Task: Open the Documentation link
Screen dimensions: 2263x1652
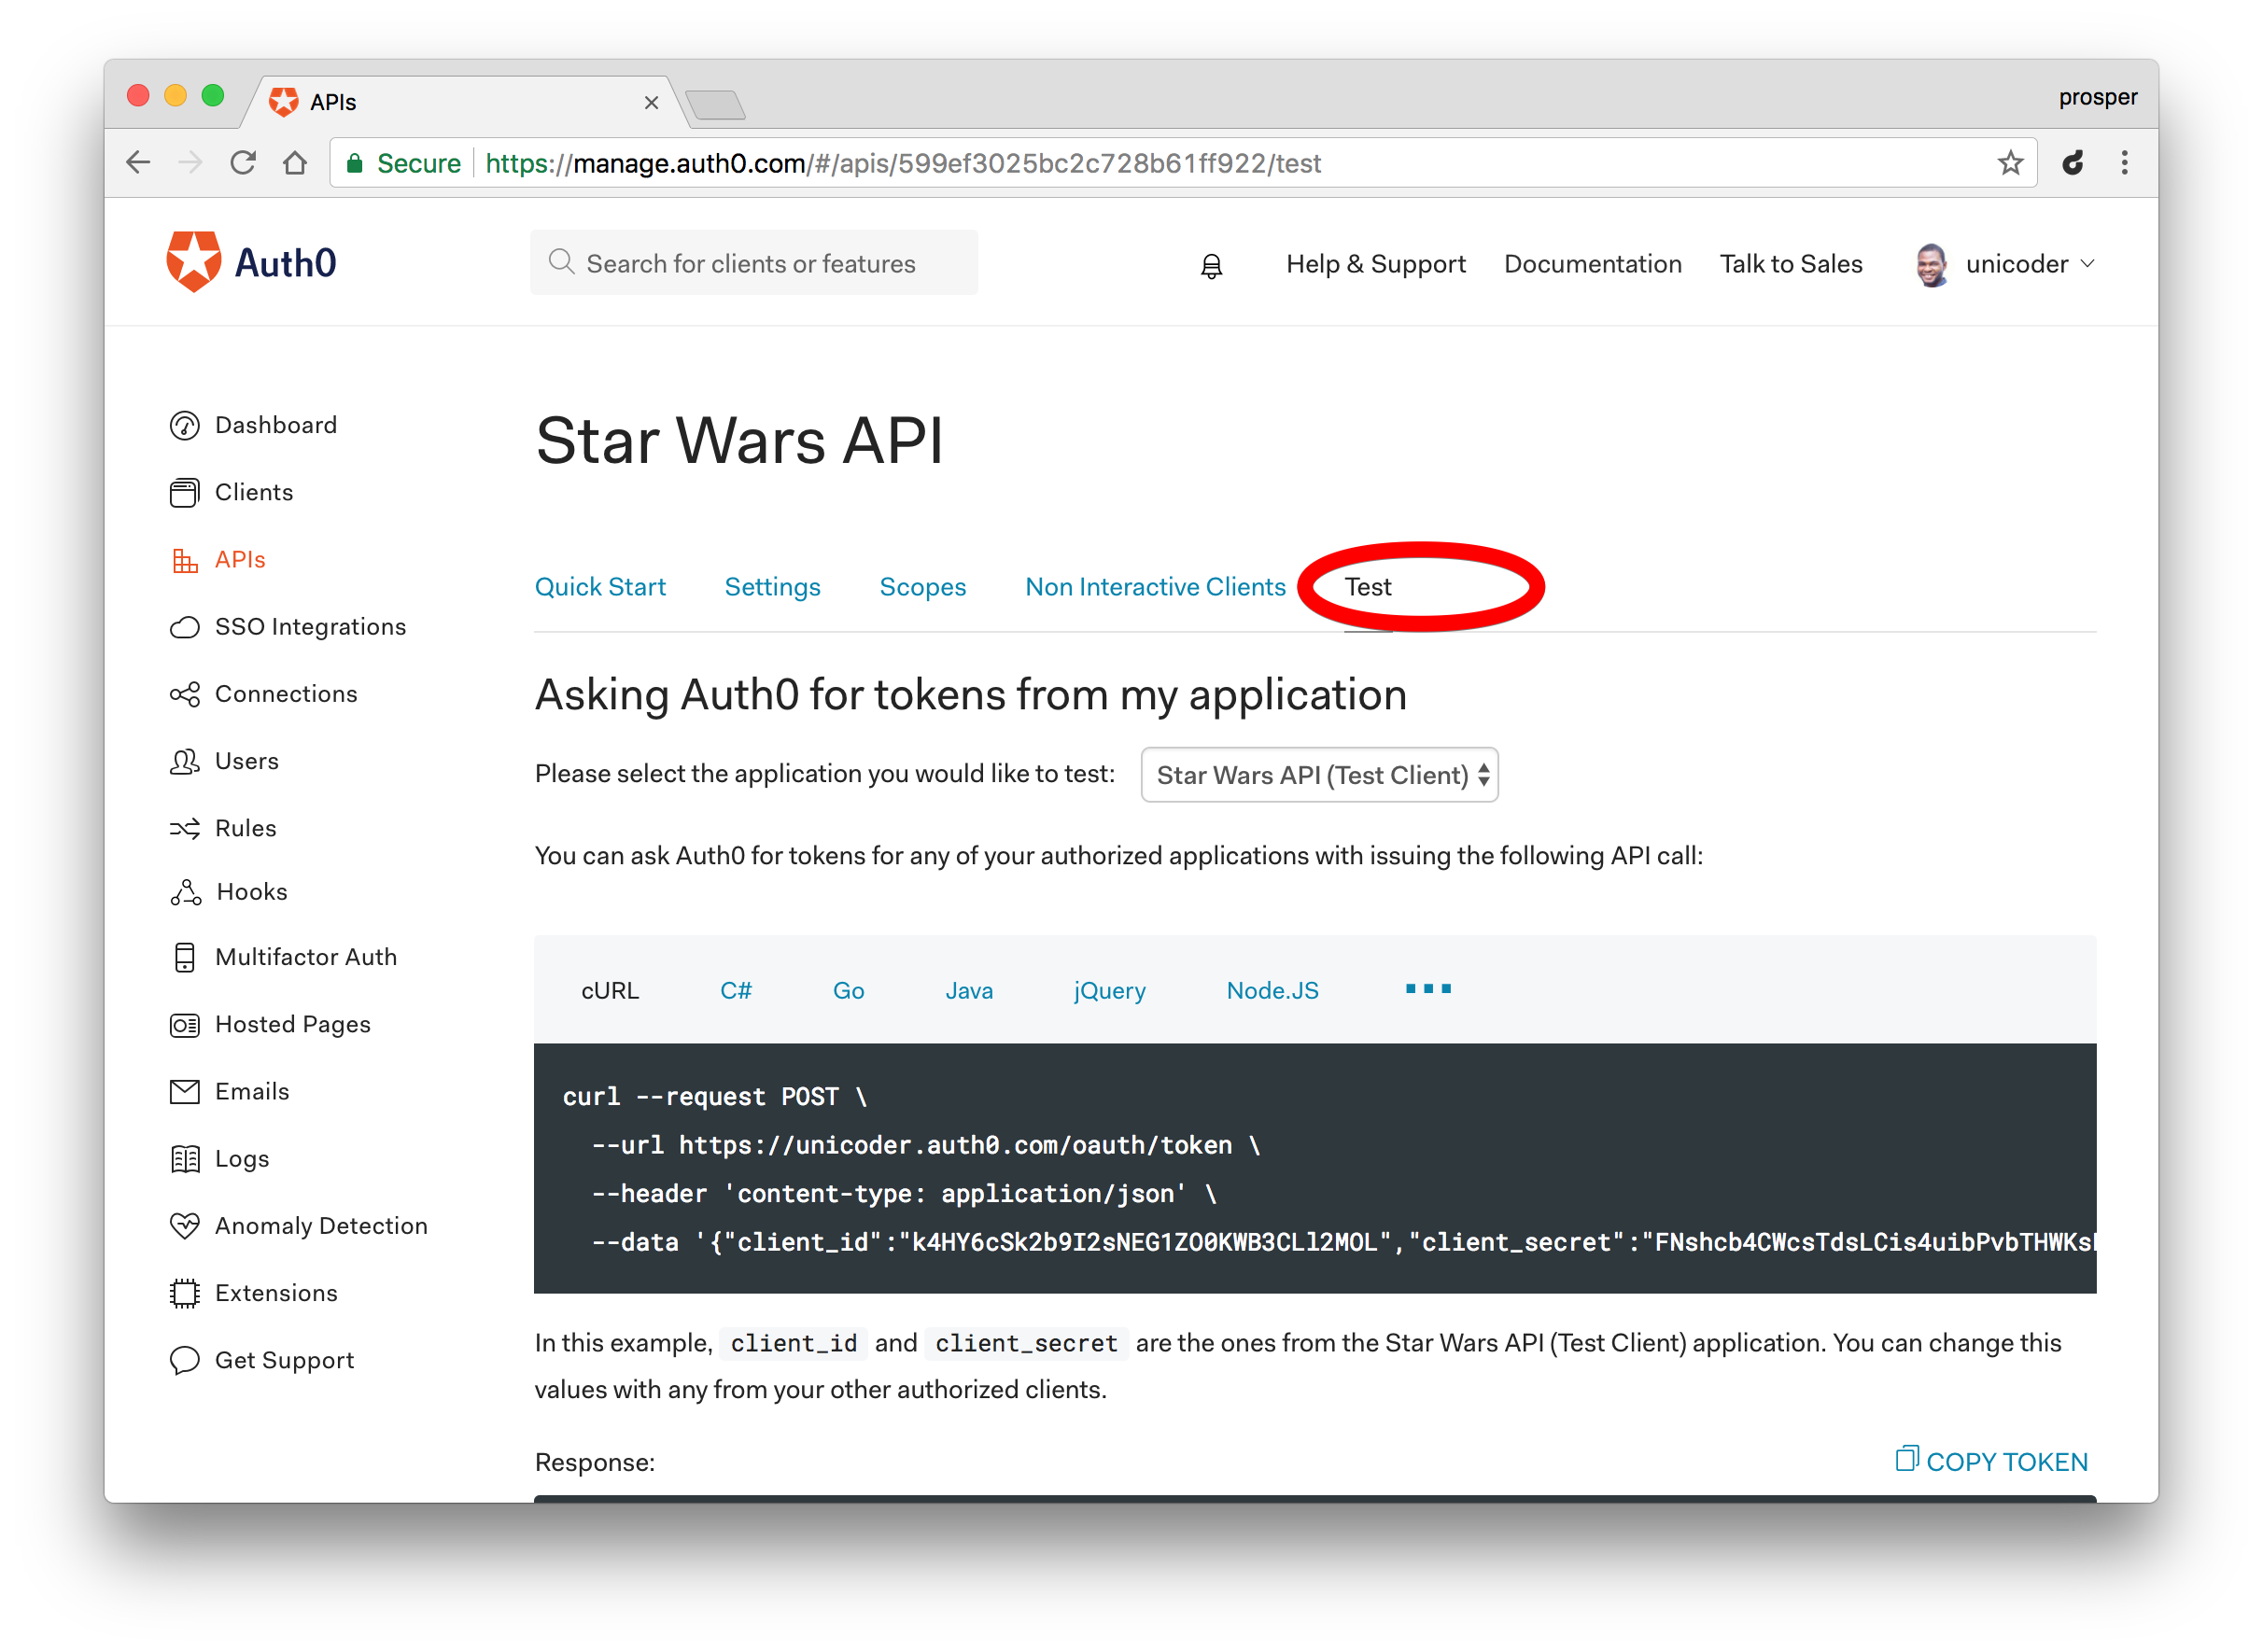Action: (1592, 264)
